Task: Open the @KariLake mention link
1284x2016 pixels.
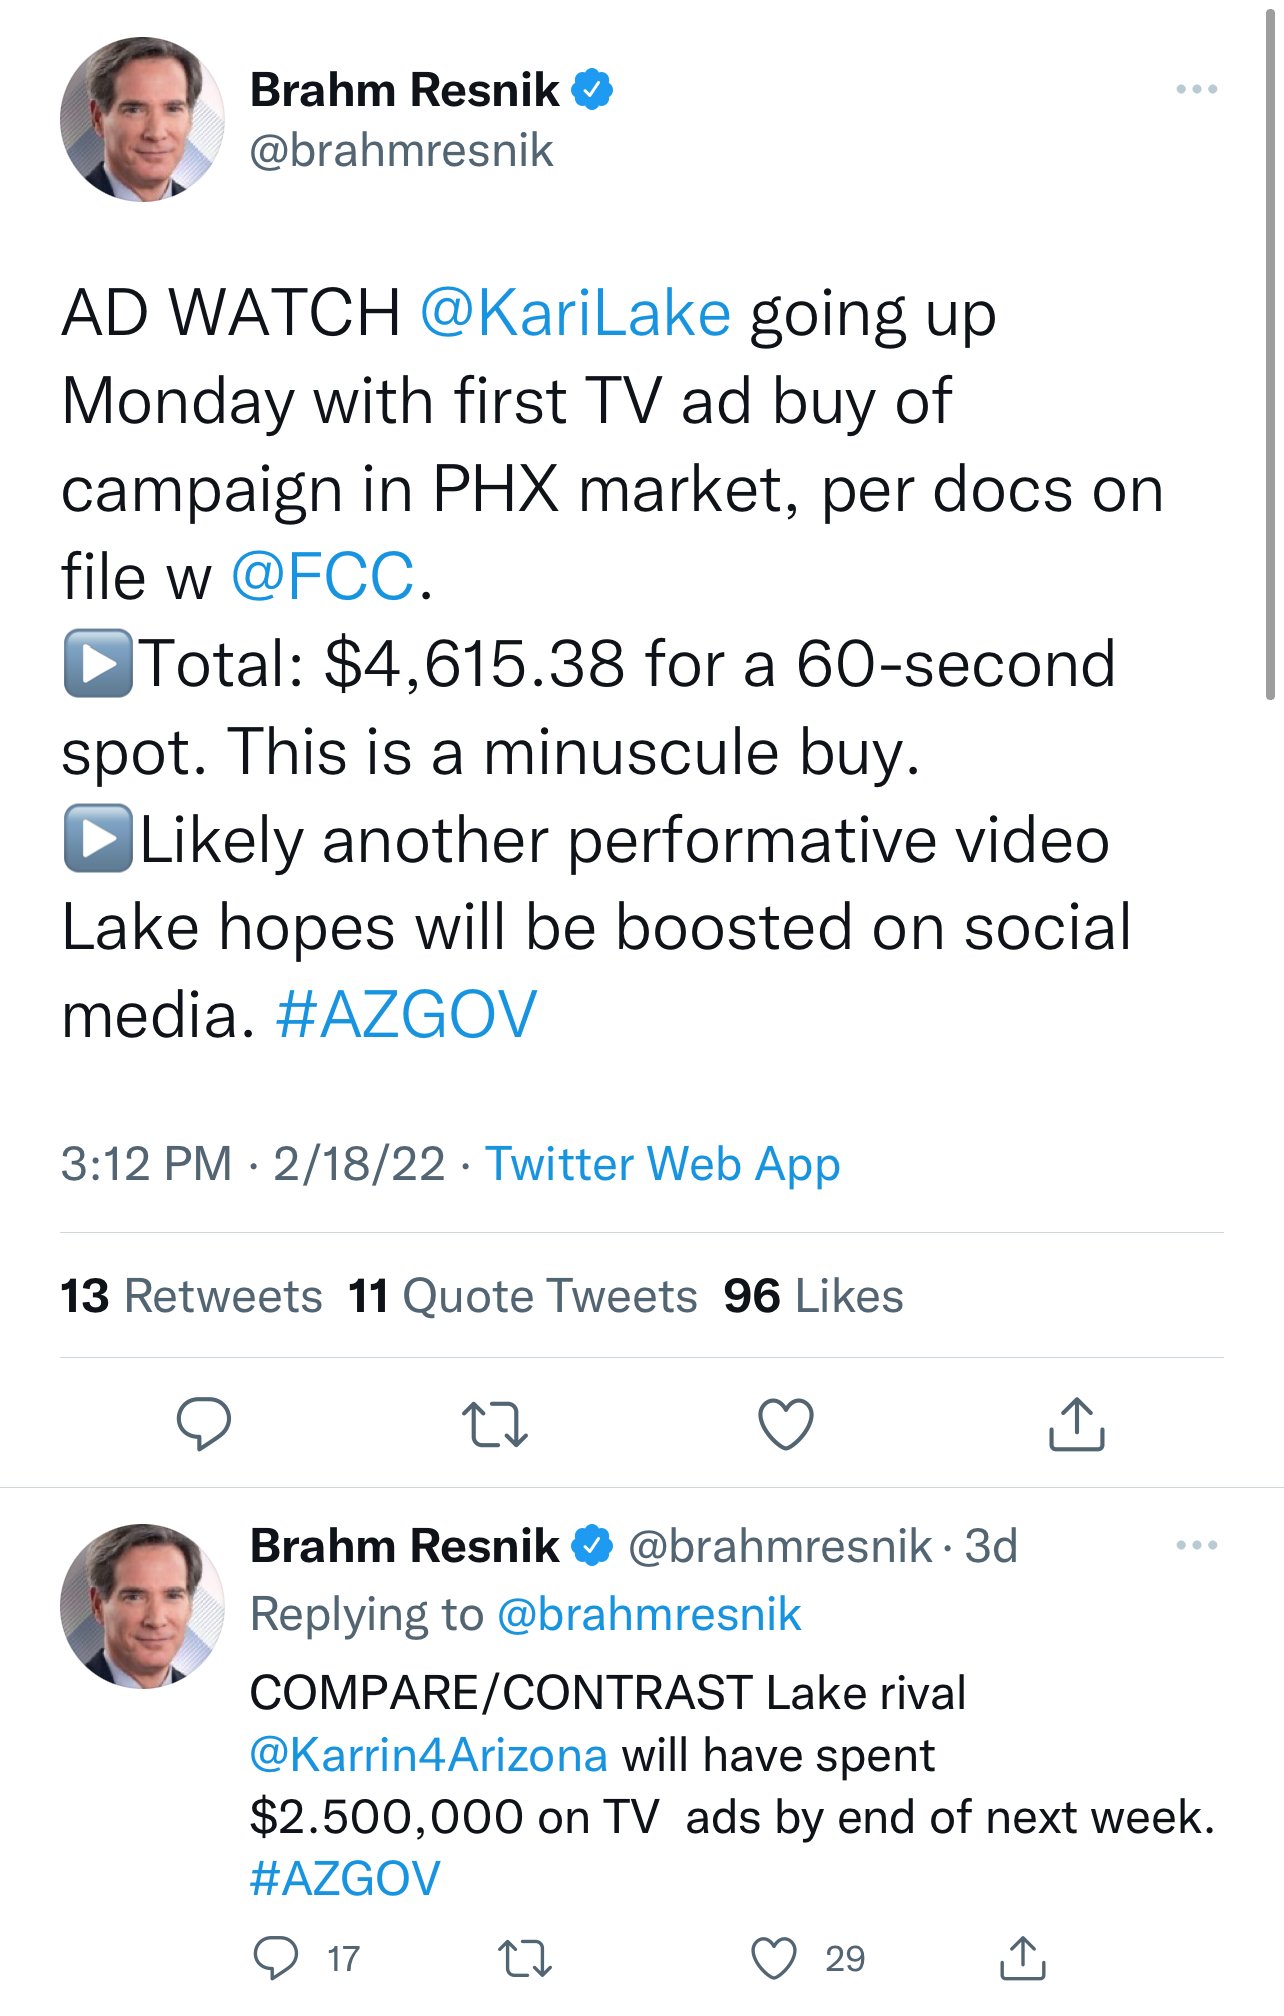Action: point(575,314)
